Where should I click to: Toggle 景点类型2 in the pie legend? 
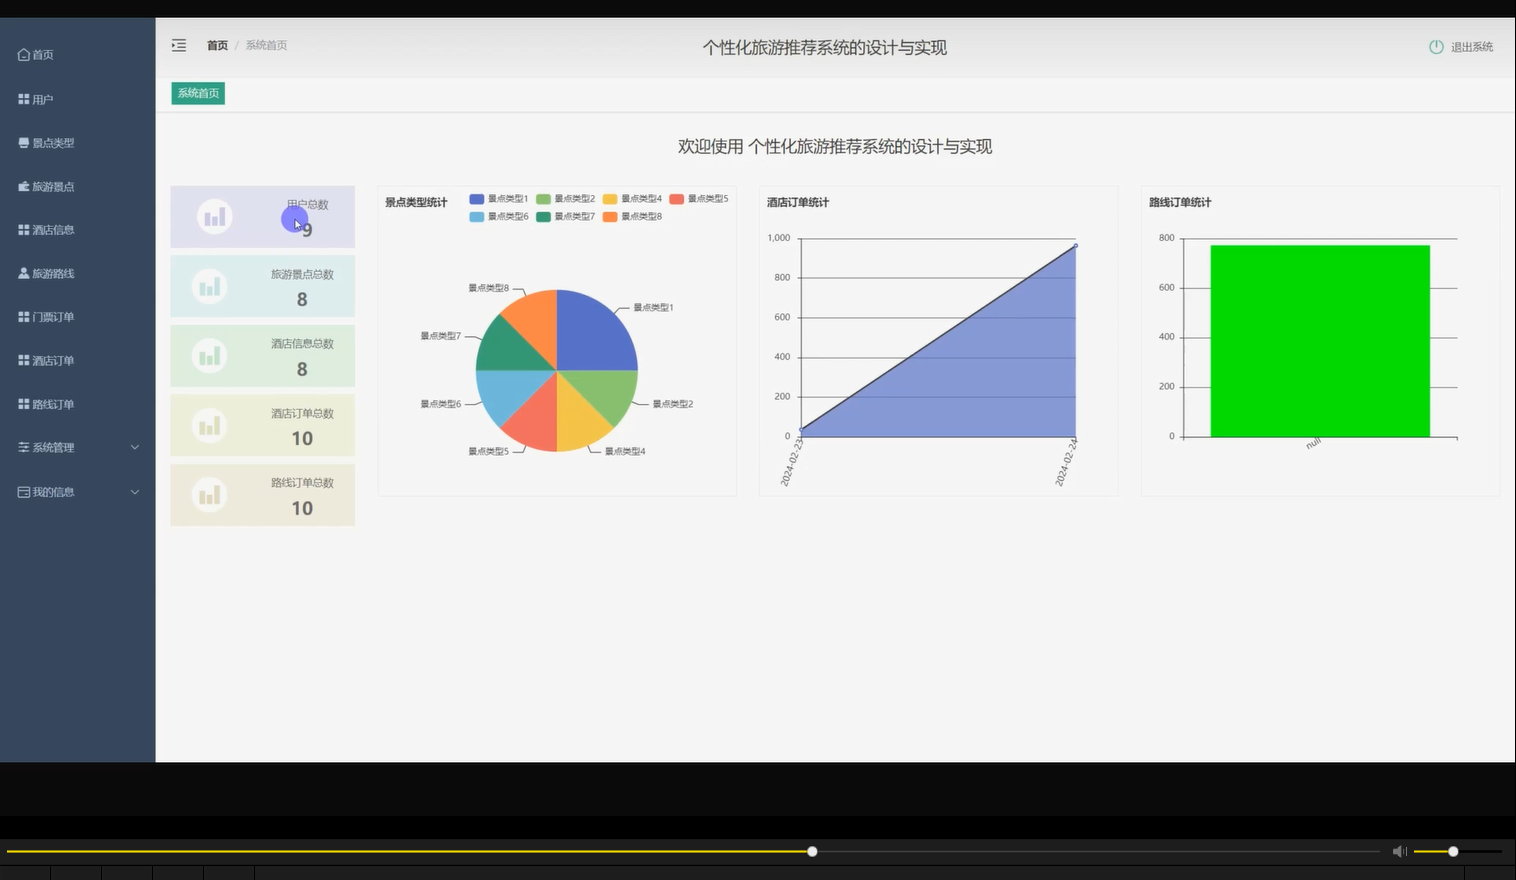click(565, 199)
